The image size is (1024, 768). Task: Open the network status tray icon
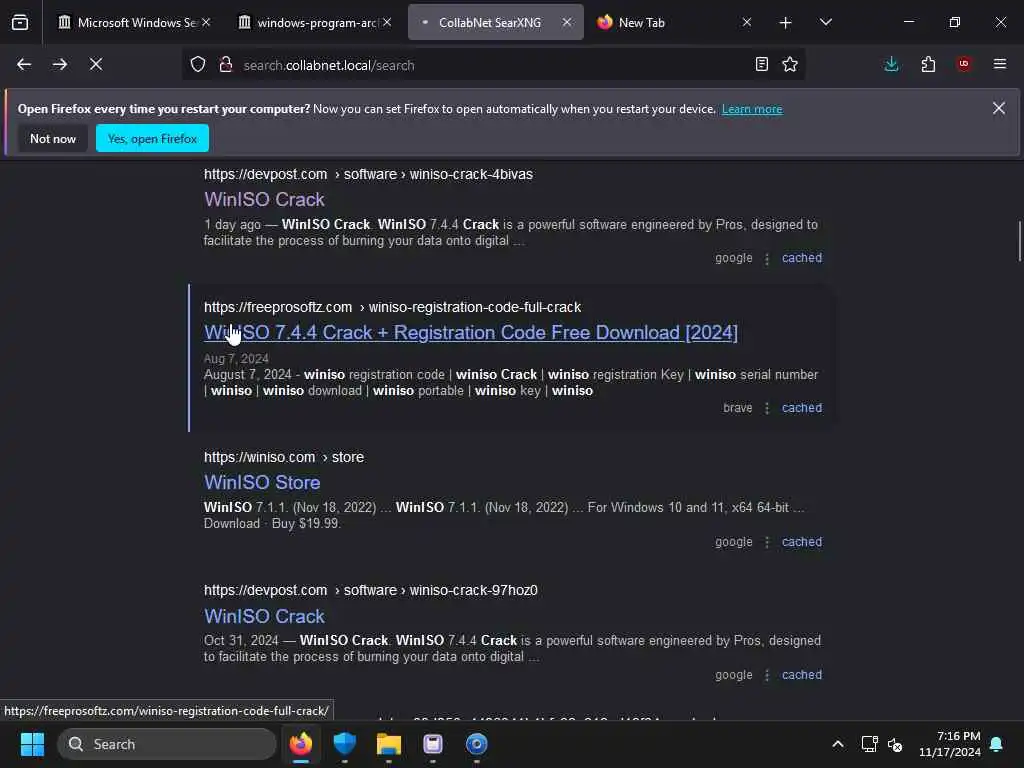pyautogui.click(x=869, y=744)
